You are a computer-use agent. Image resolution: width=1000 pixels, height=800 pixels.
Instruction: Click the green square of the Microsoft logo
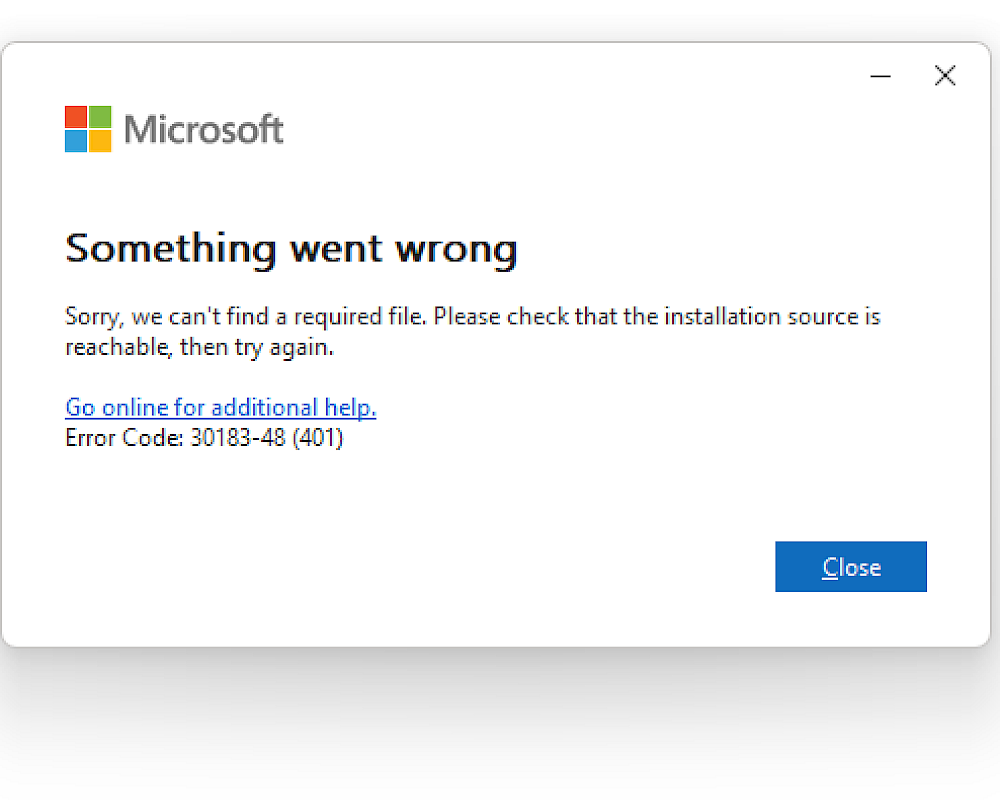pyautogui.click(x=100, y=117)
